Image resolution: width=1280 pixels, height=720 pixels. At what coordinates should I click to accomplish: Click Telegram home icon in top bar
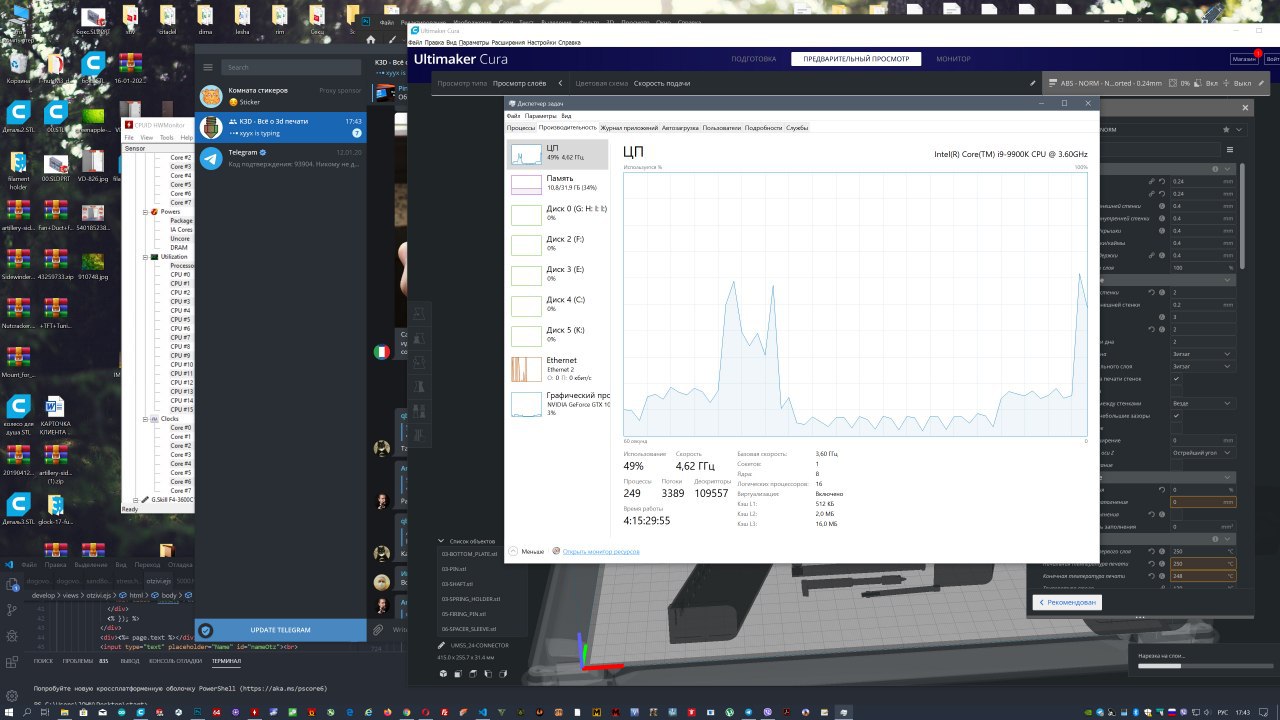tap(371, 40)
